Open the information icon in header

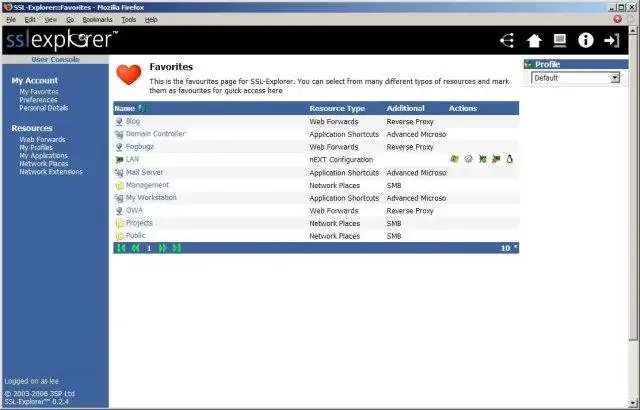pyautogui.click(x=586, y=40)
